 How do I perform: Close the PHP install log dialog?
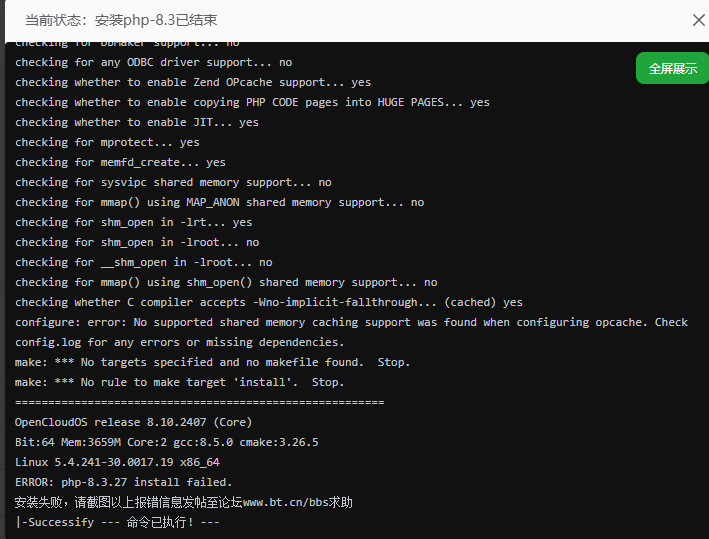(x=698, y=20)
